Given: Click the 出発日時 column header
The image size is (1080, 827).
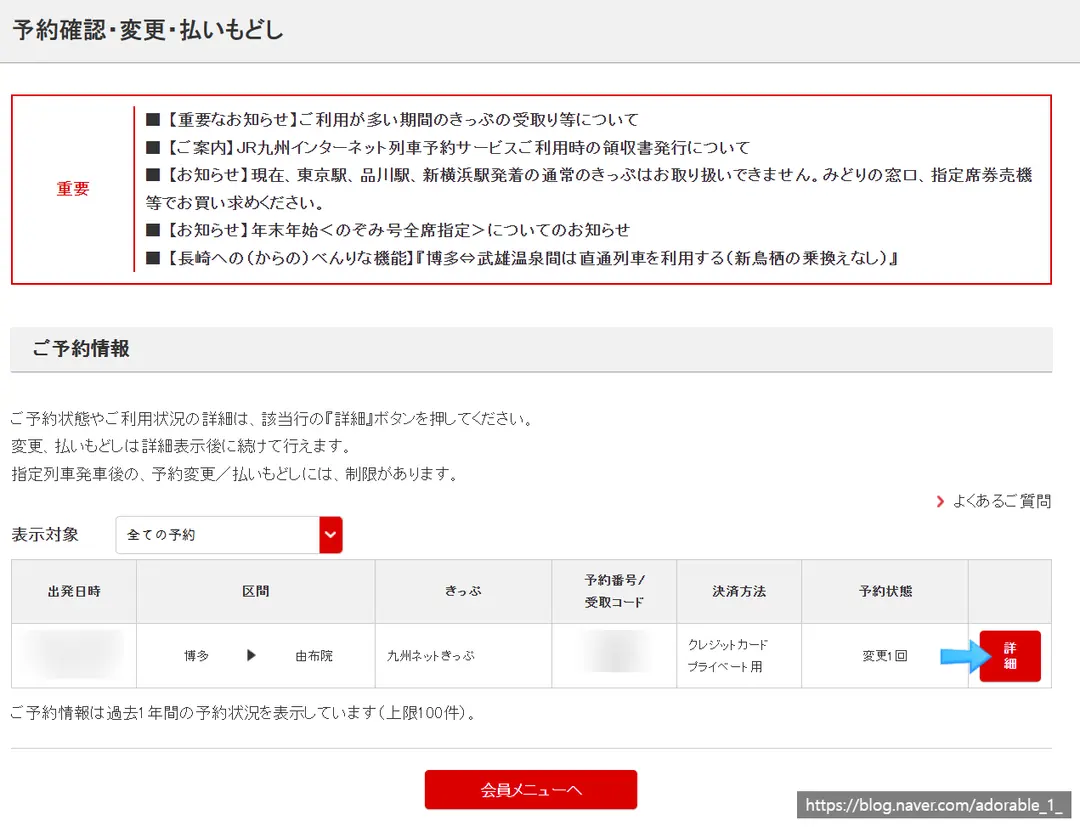Looking at the screenshot, I should coord(74,592).
